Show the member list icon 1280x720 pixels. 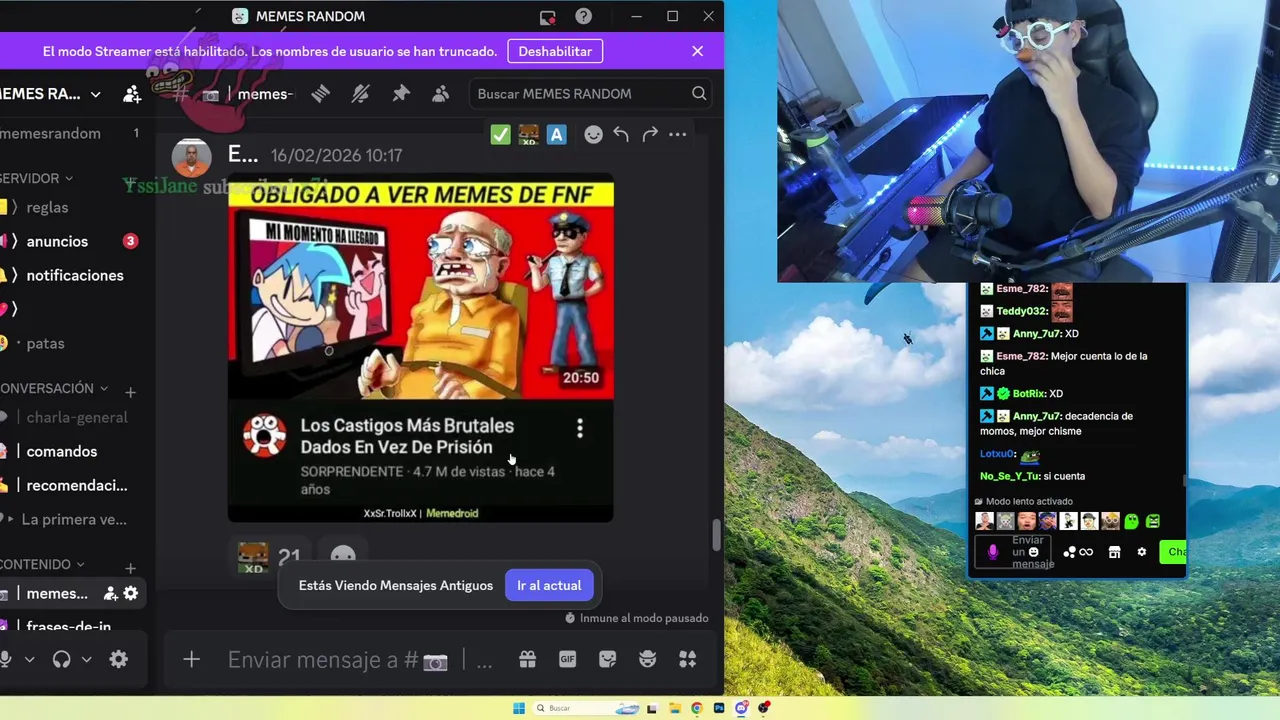coord(441,93)
